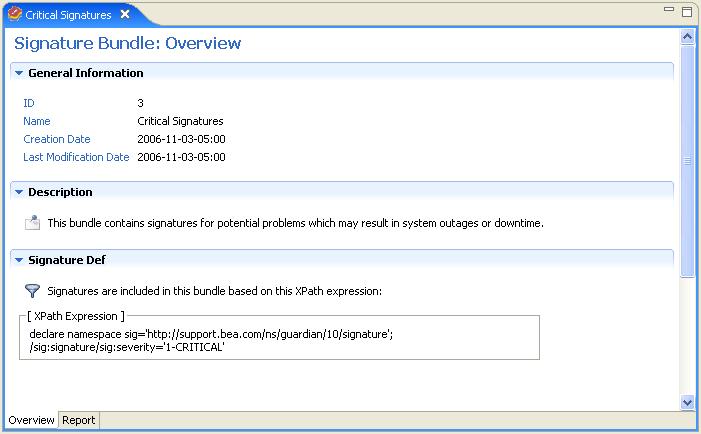Maximize the editor pane

[x=687, y=12]
